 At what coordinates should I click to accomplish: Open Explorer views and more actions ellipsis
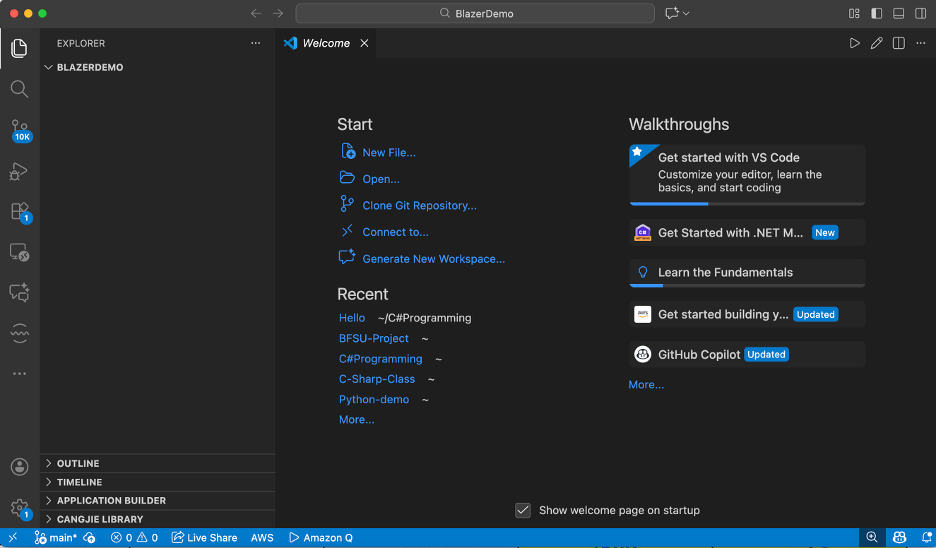(x=255, y=43)
